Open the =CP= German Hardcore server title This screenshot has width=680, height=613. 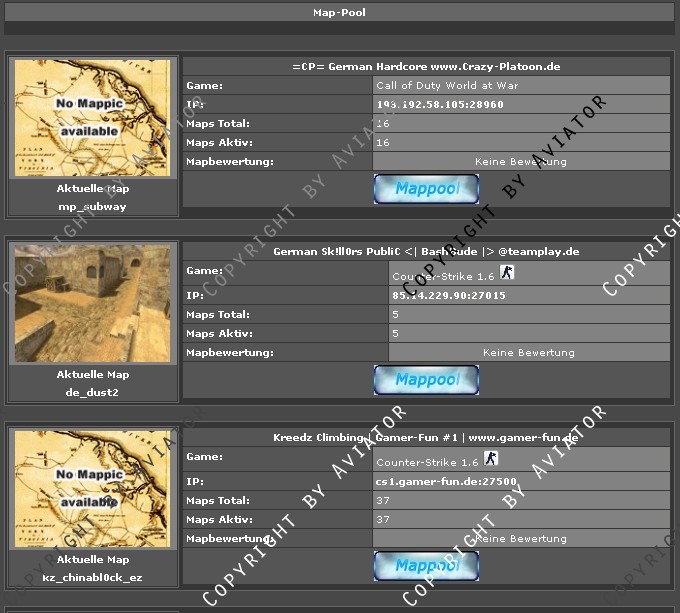426,66
